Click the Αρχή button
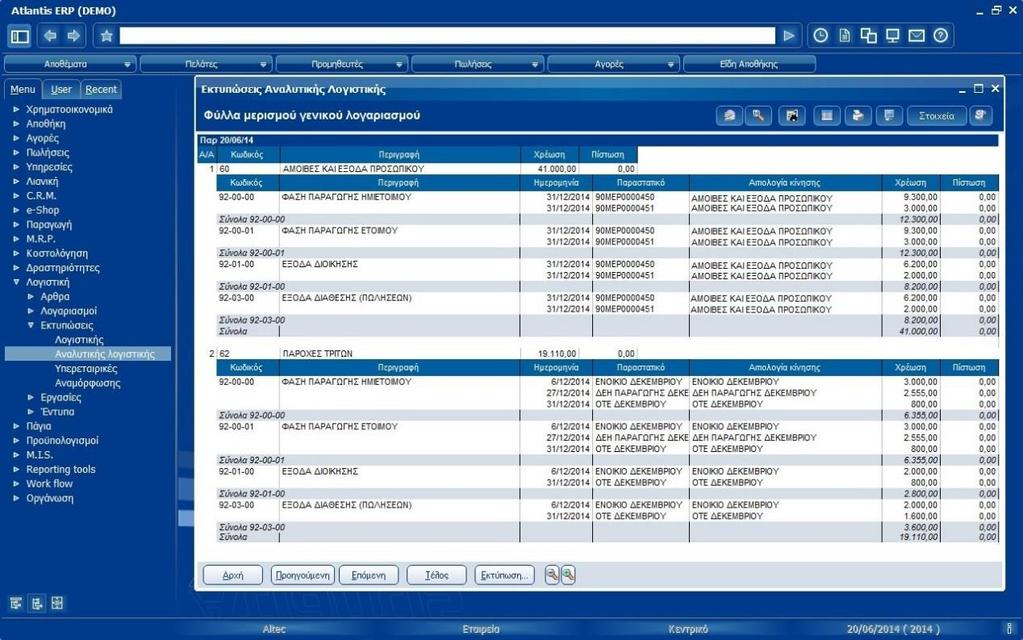The width and height of the screenshot is (1023, 640). point(233,575)
